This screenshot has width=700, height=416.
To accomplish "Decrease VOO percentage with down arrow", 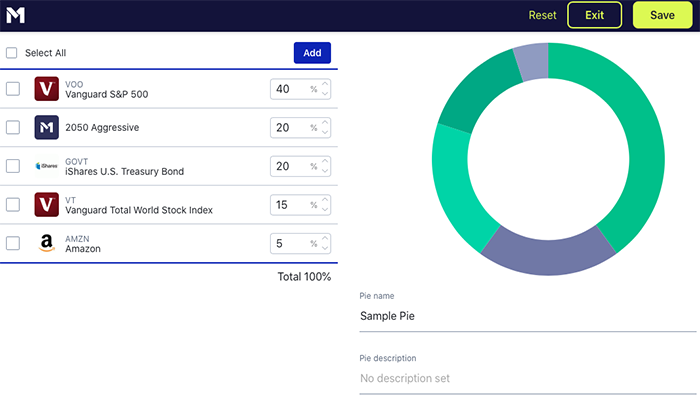I will [325, 94].
